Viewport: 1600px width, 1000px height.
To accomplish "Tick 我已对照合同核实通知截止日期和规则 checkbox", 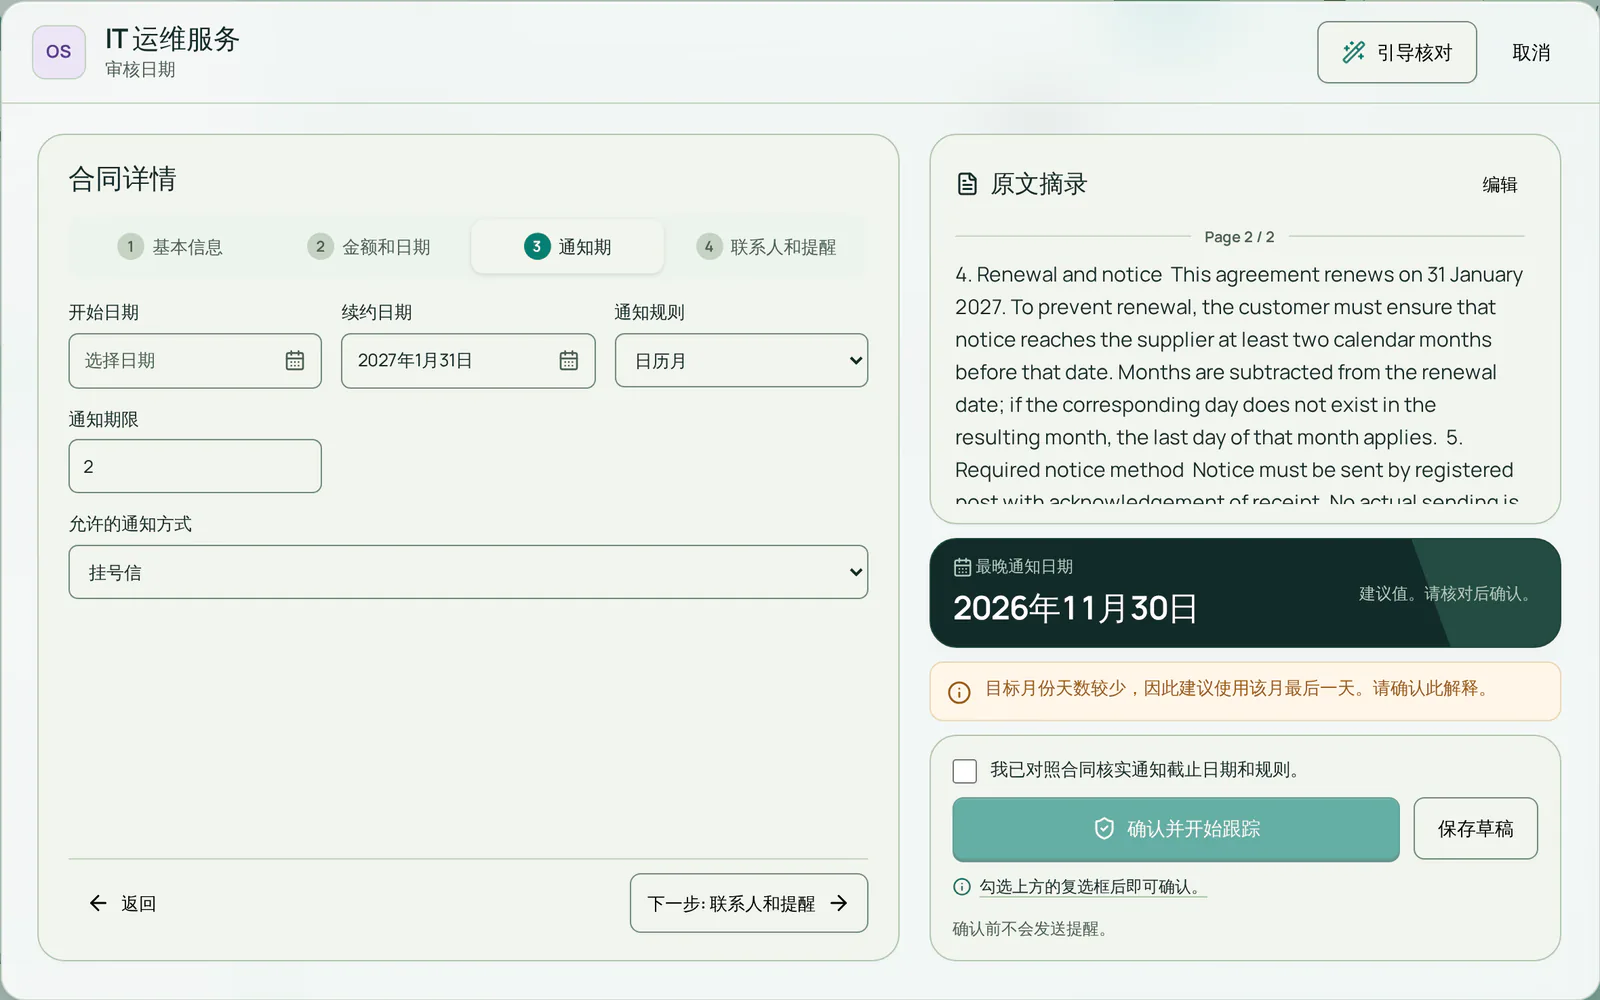I will pyautogui.click(x=965, y=771).
